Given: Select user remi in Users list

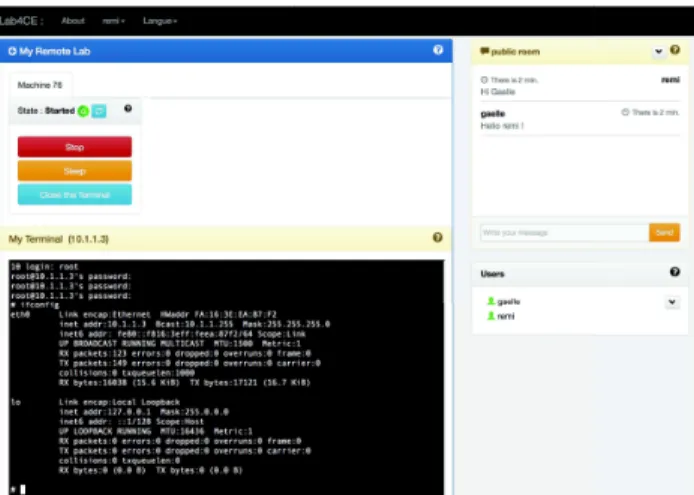Looking at the screenshot, I should (x=506, y=316).
